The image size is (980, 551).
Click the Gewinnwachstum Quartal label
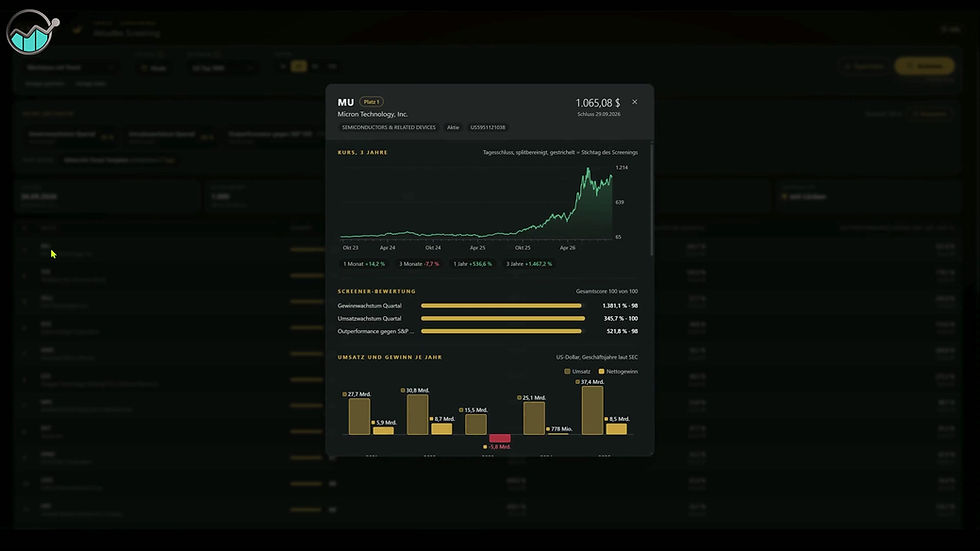tap(369, 306)
